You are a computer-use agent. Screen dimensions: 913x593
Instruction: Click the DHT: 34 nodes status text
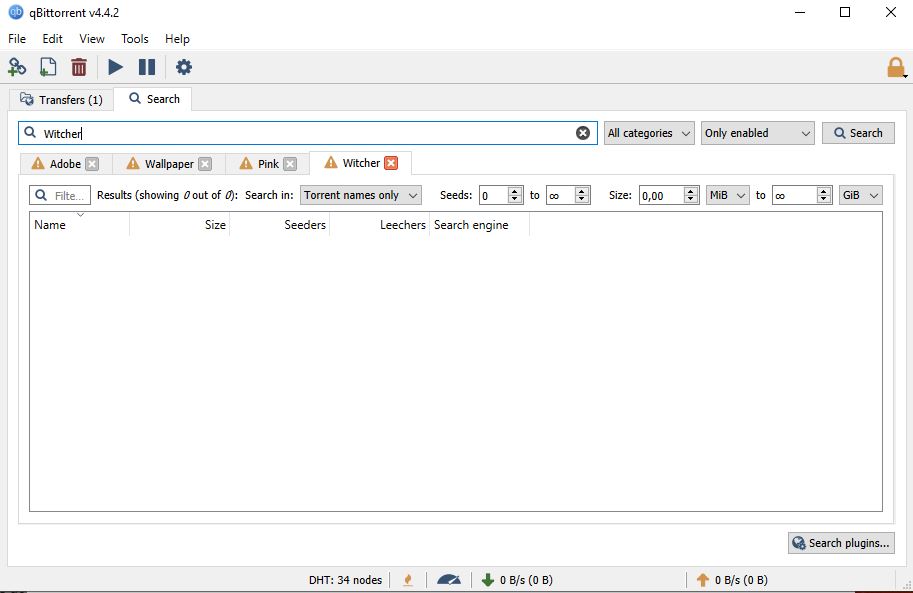coord(345,580)
